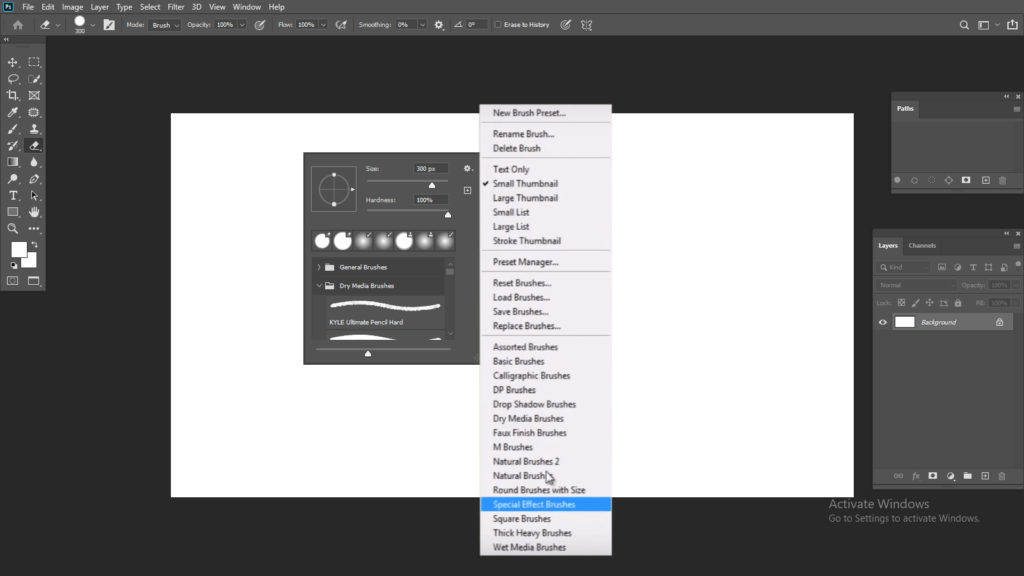1024x576 pixels.
Task: Open the Window menu
Action: tap(247, 7)
